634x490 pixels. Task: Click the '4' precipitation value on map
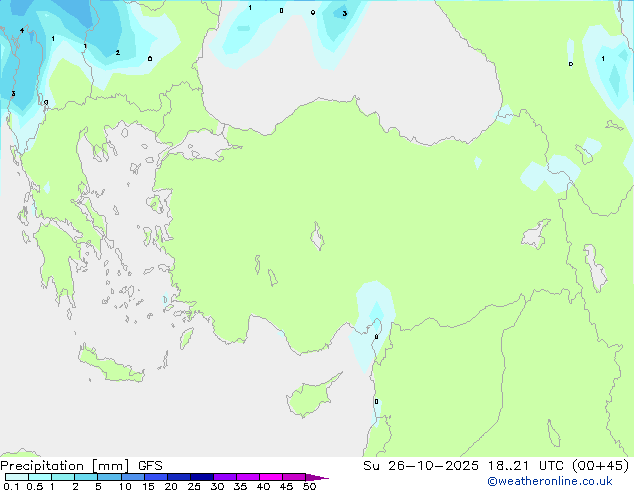(x=22, y=30)
